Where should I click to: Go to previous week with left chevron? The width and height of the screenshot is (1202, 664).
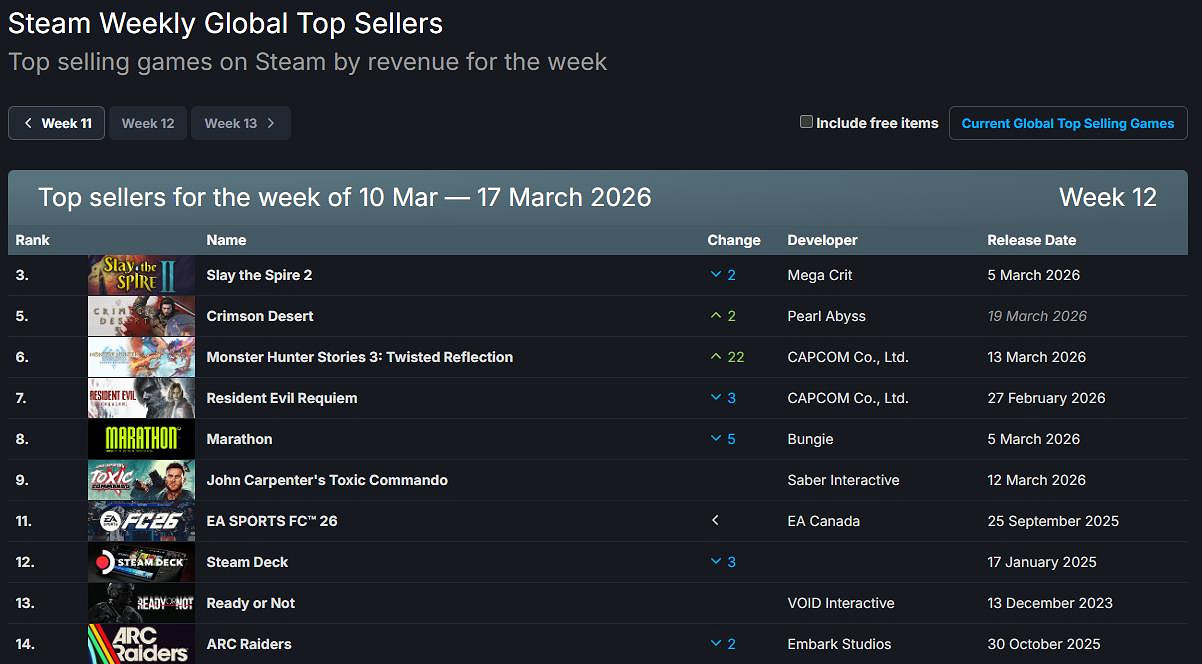coord(28,123)
